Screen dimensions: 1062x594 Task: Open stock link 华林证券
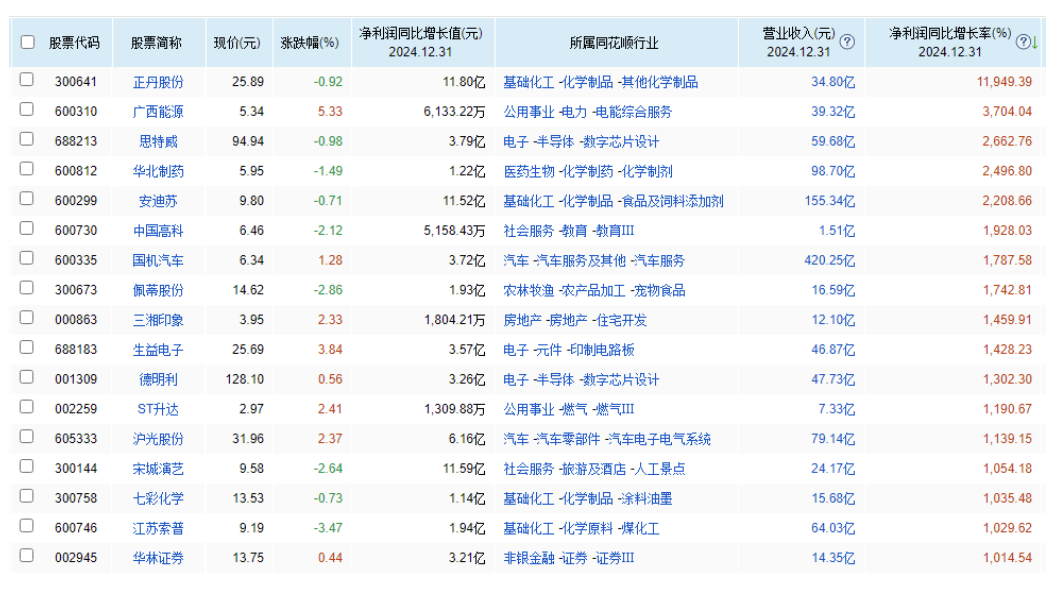(158, 559)
